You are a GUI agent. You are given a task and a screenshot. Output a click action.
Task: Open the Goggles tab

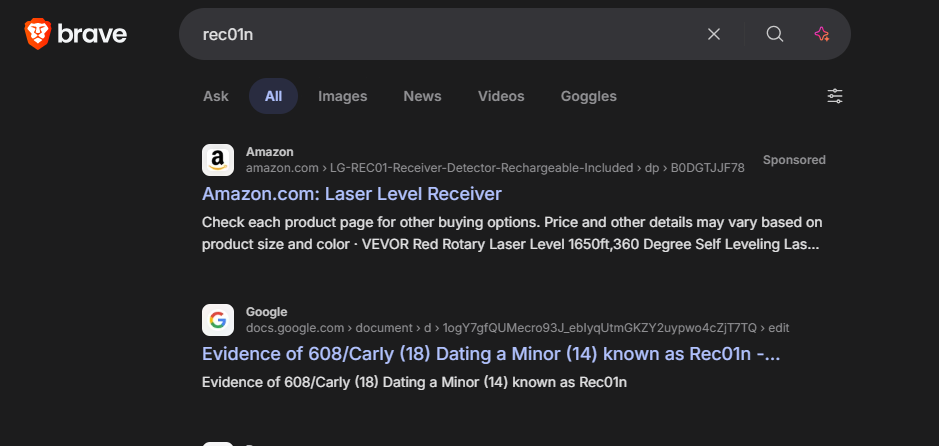(x=588, y=96)
